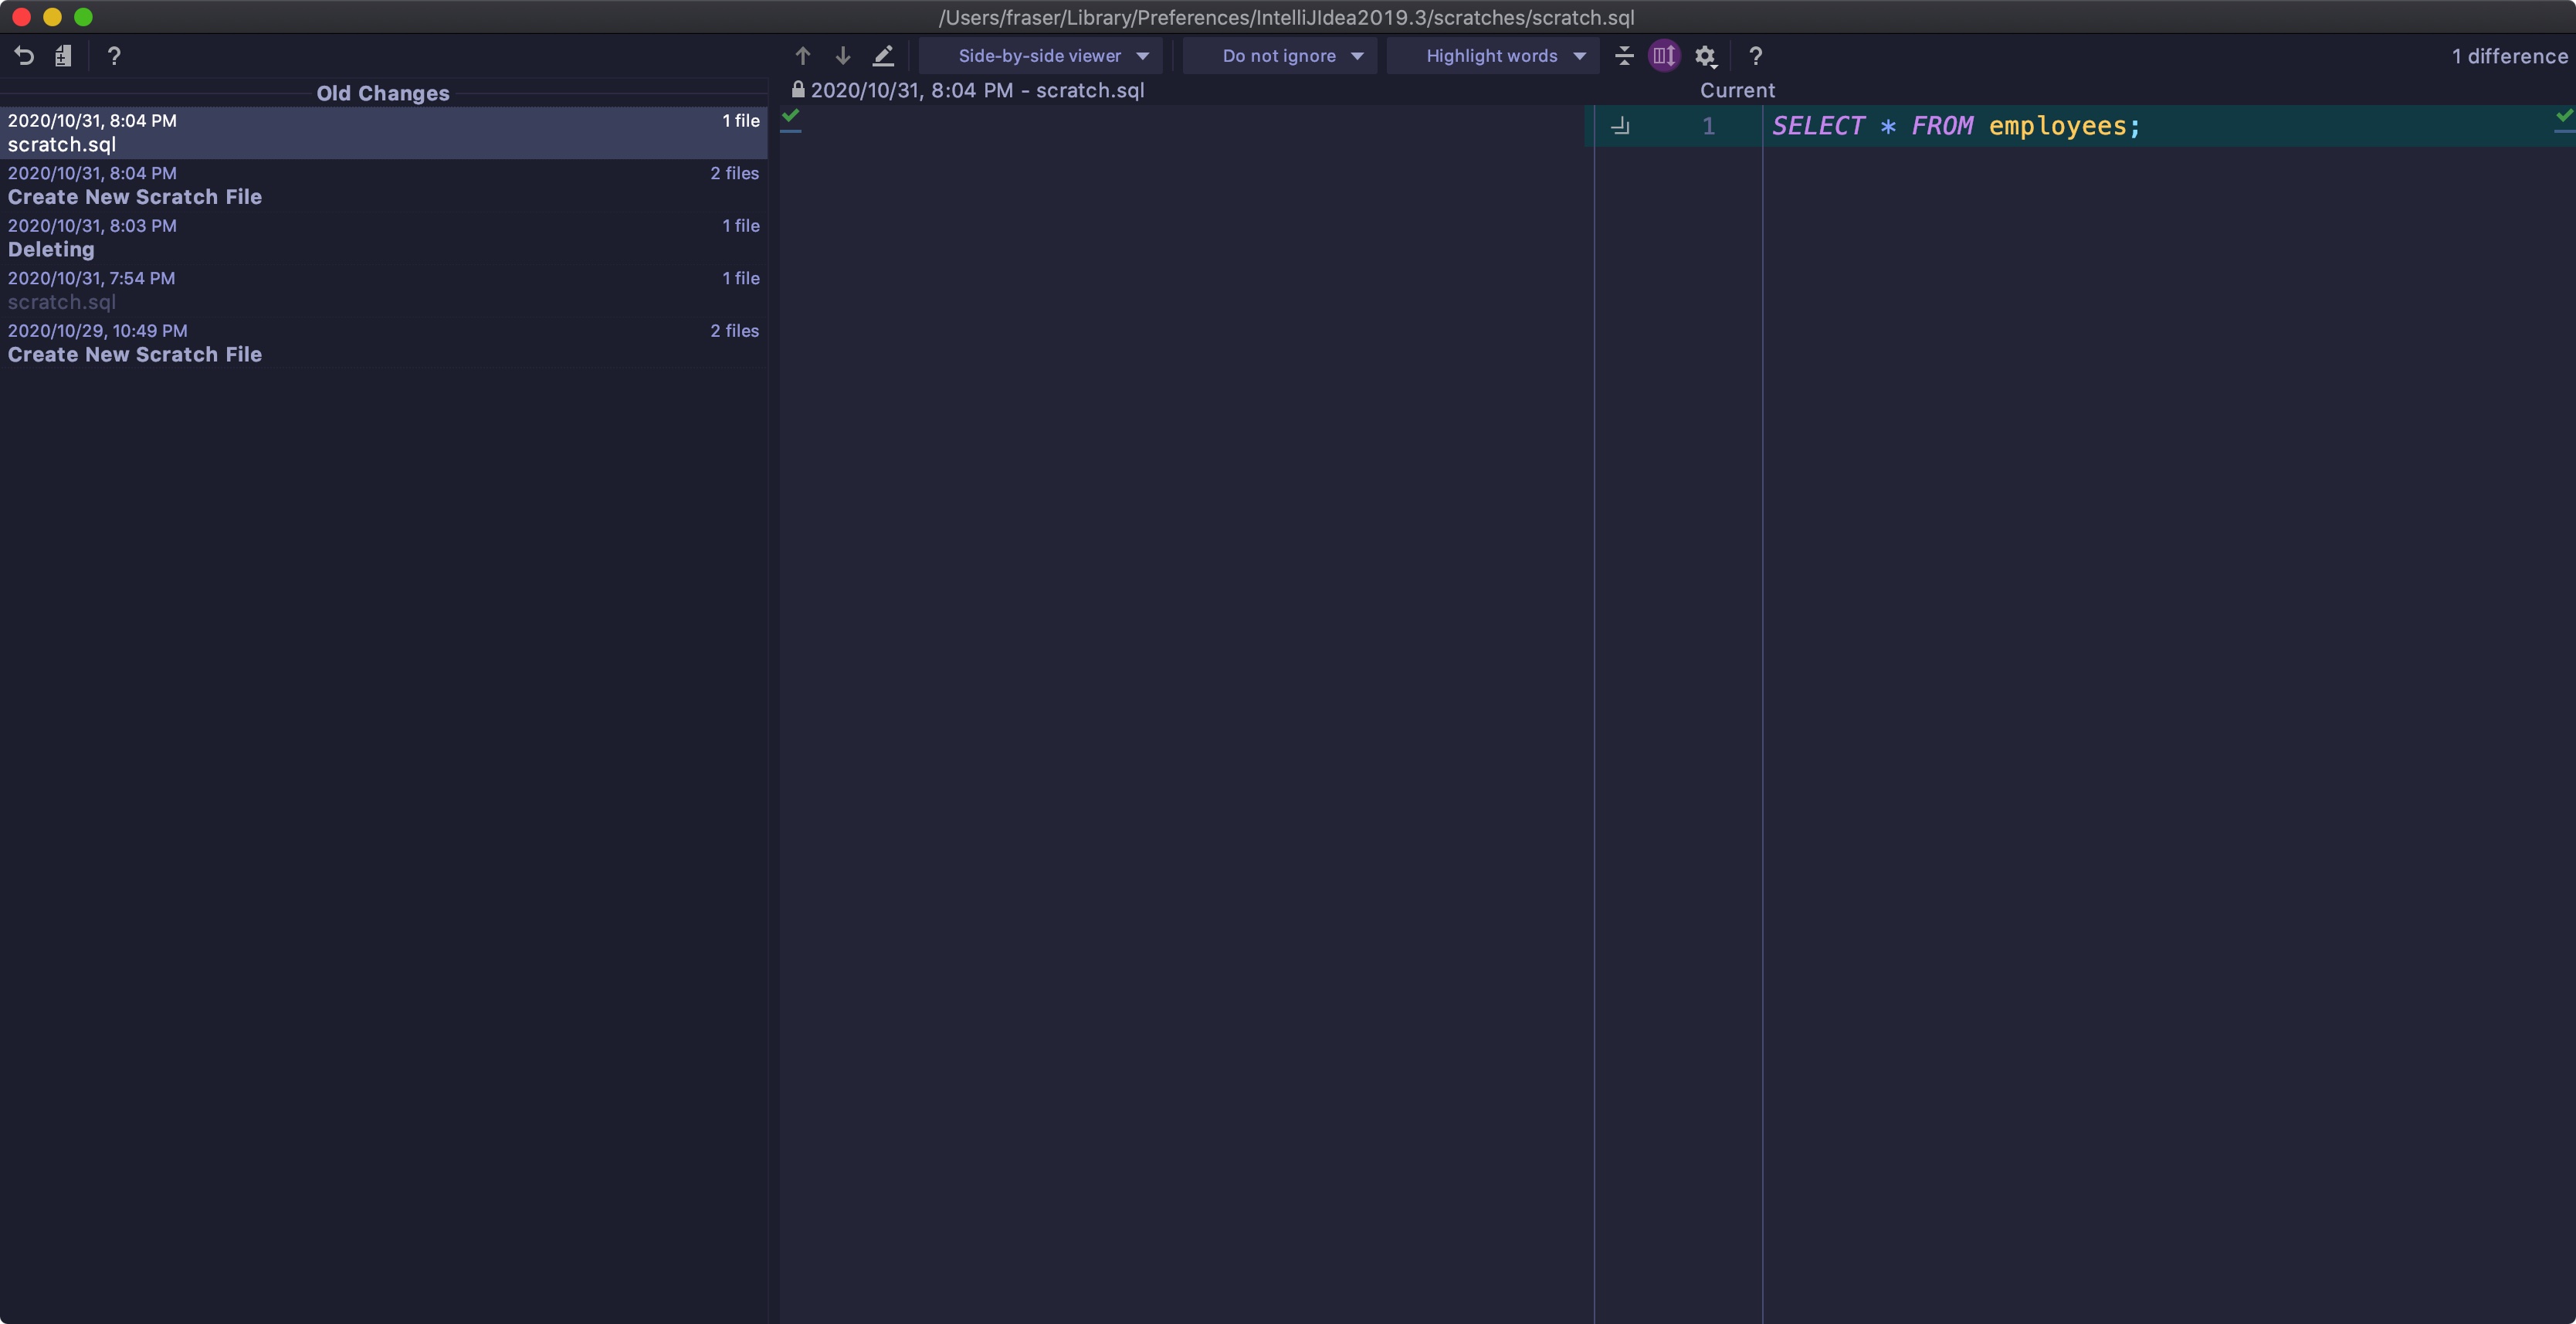
Task: Click the collapse unchanged fragments icon
Action: [1624, 56]
